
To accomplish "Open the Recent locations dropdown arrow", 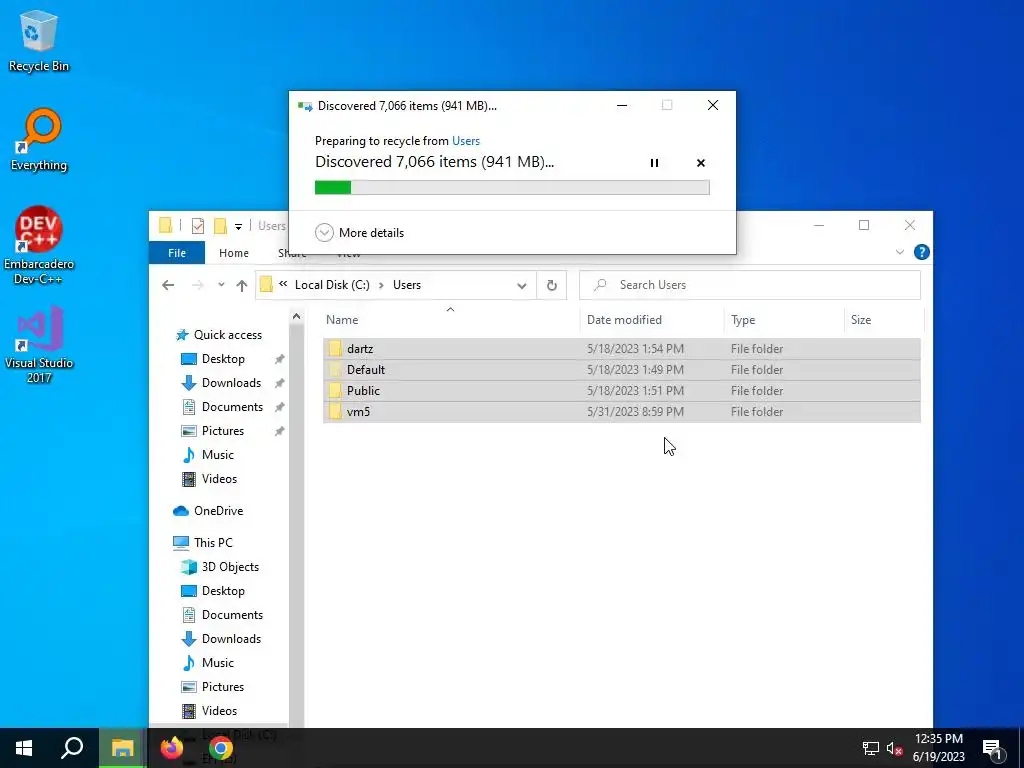I will click(x=221, y=285).
